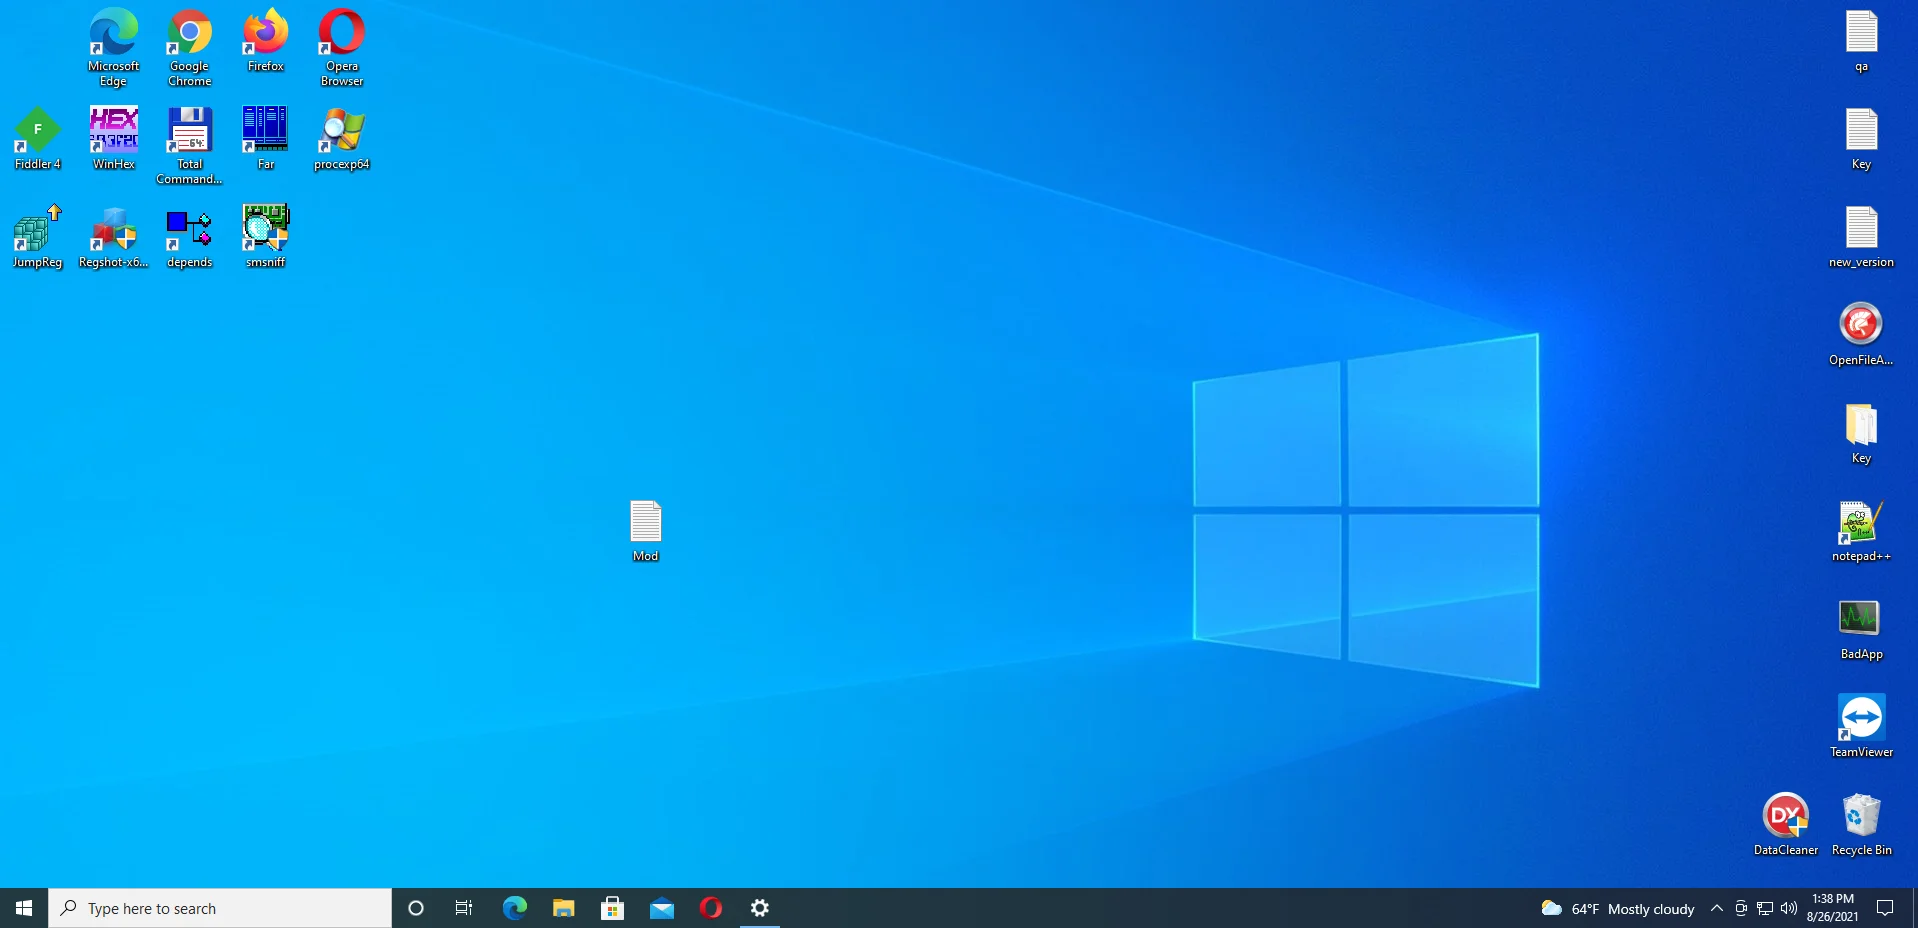
Task: Launch Opera from the taskbar
Action: click(710, 908)
